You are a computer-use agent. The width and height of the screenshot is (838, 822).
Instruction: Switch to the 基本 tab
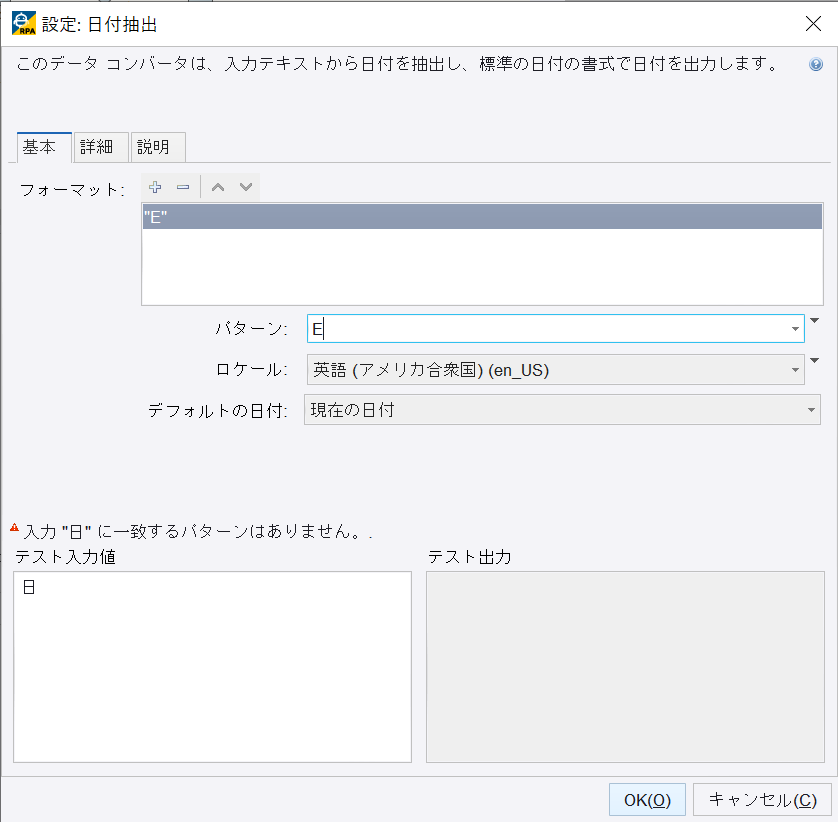click(44, 147)
